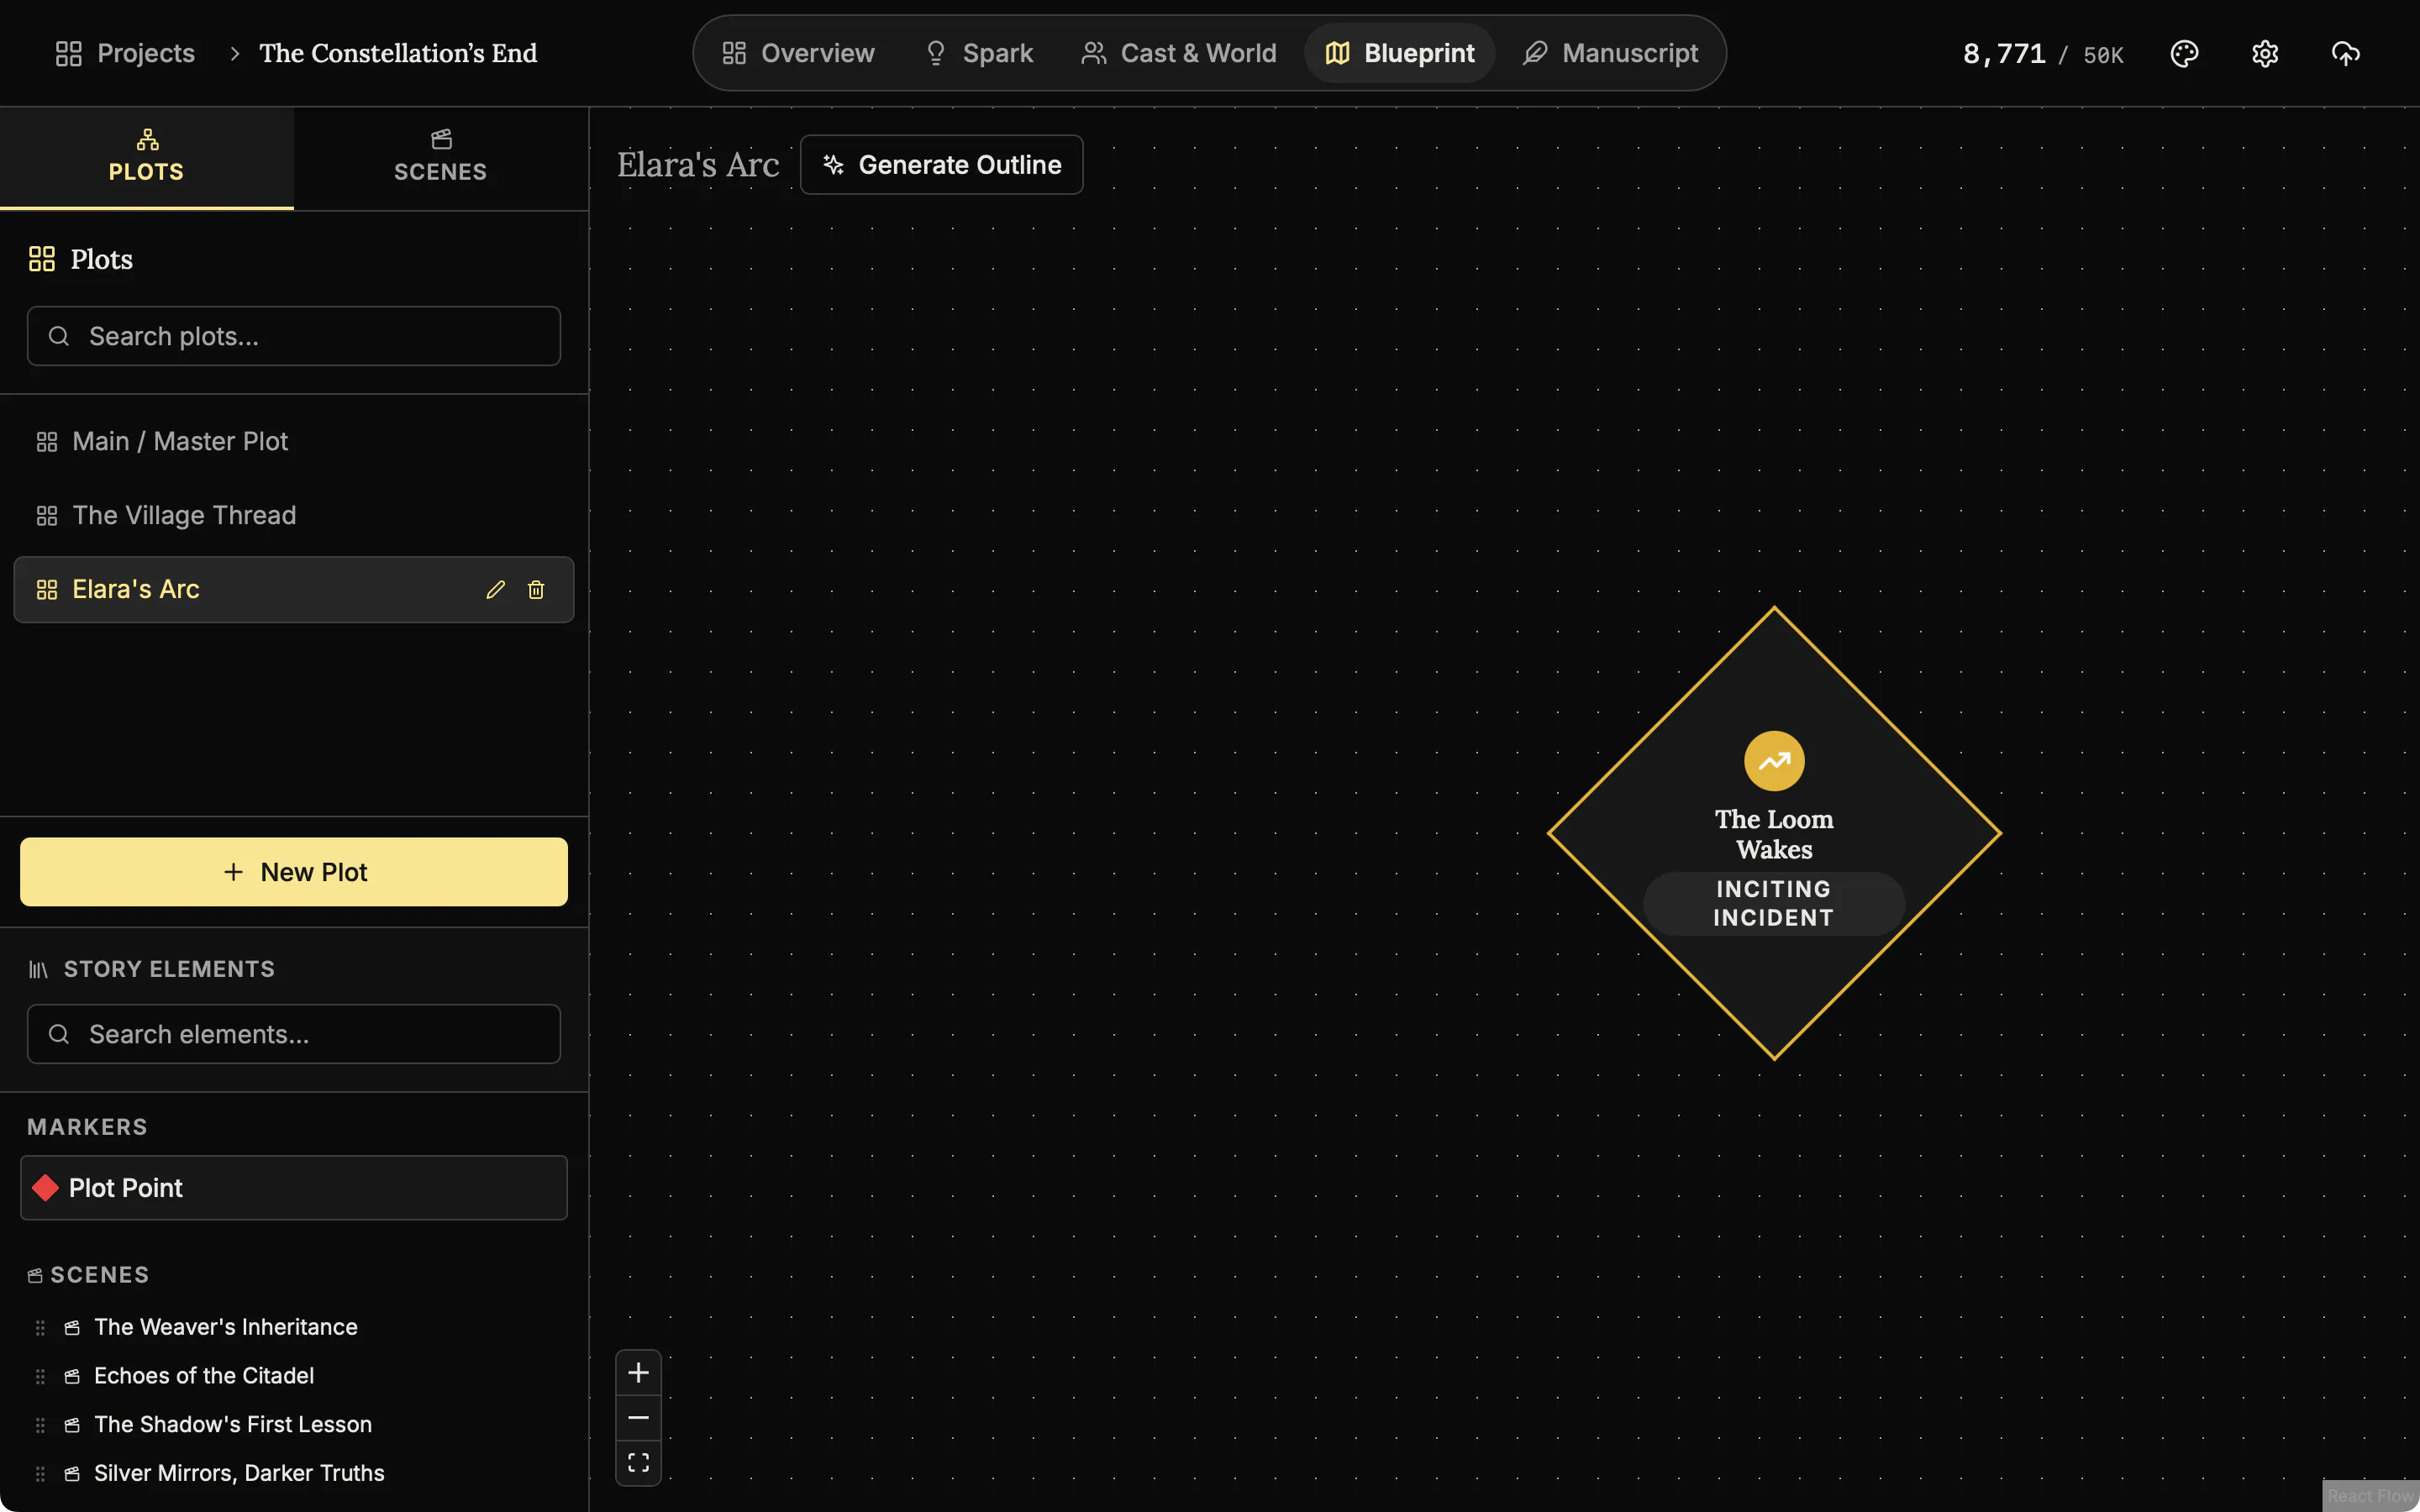The width and height of the screenshot is (2420, 1512).
Task: Click the Plot Point red diamond marker
Action: point(45,1188)
